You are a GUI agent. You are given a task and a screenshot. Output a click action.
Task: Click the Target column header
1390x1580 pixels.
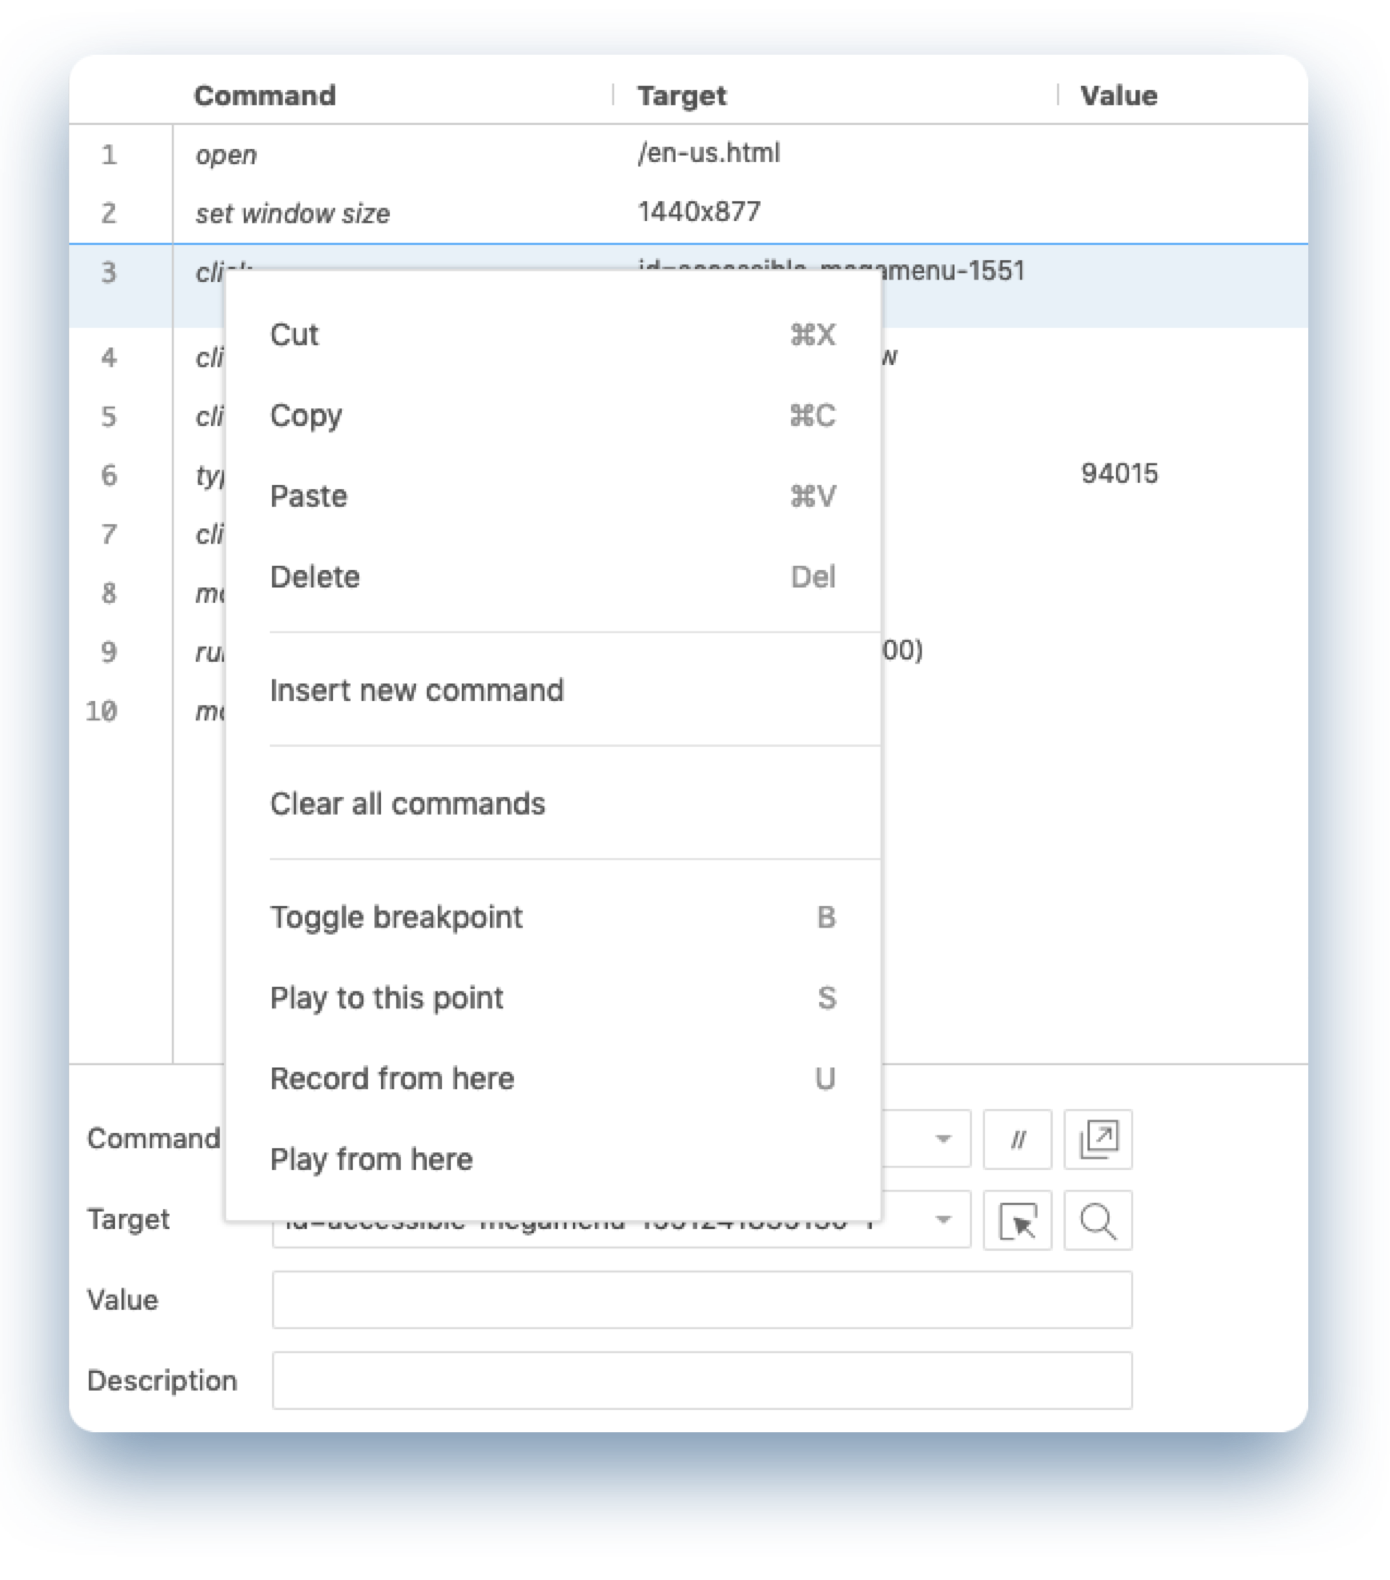682,96
